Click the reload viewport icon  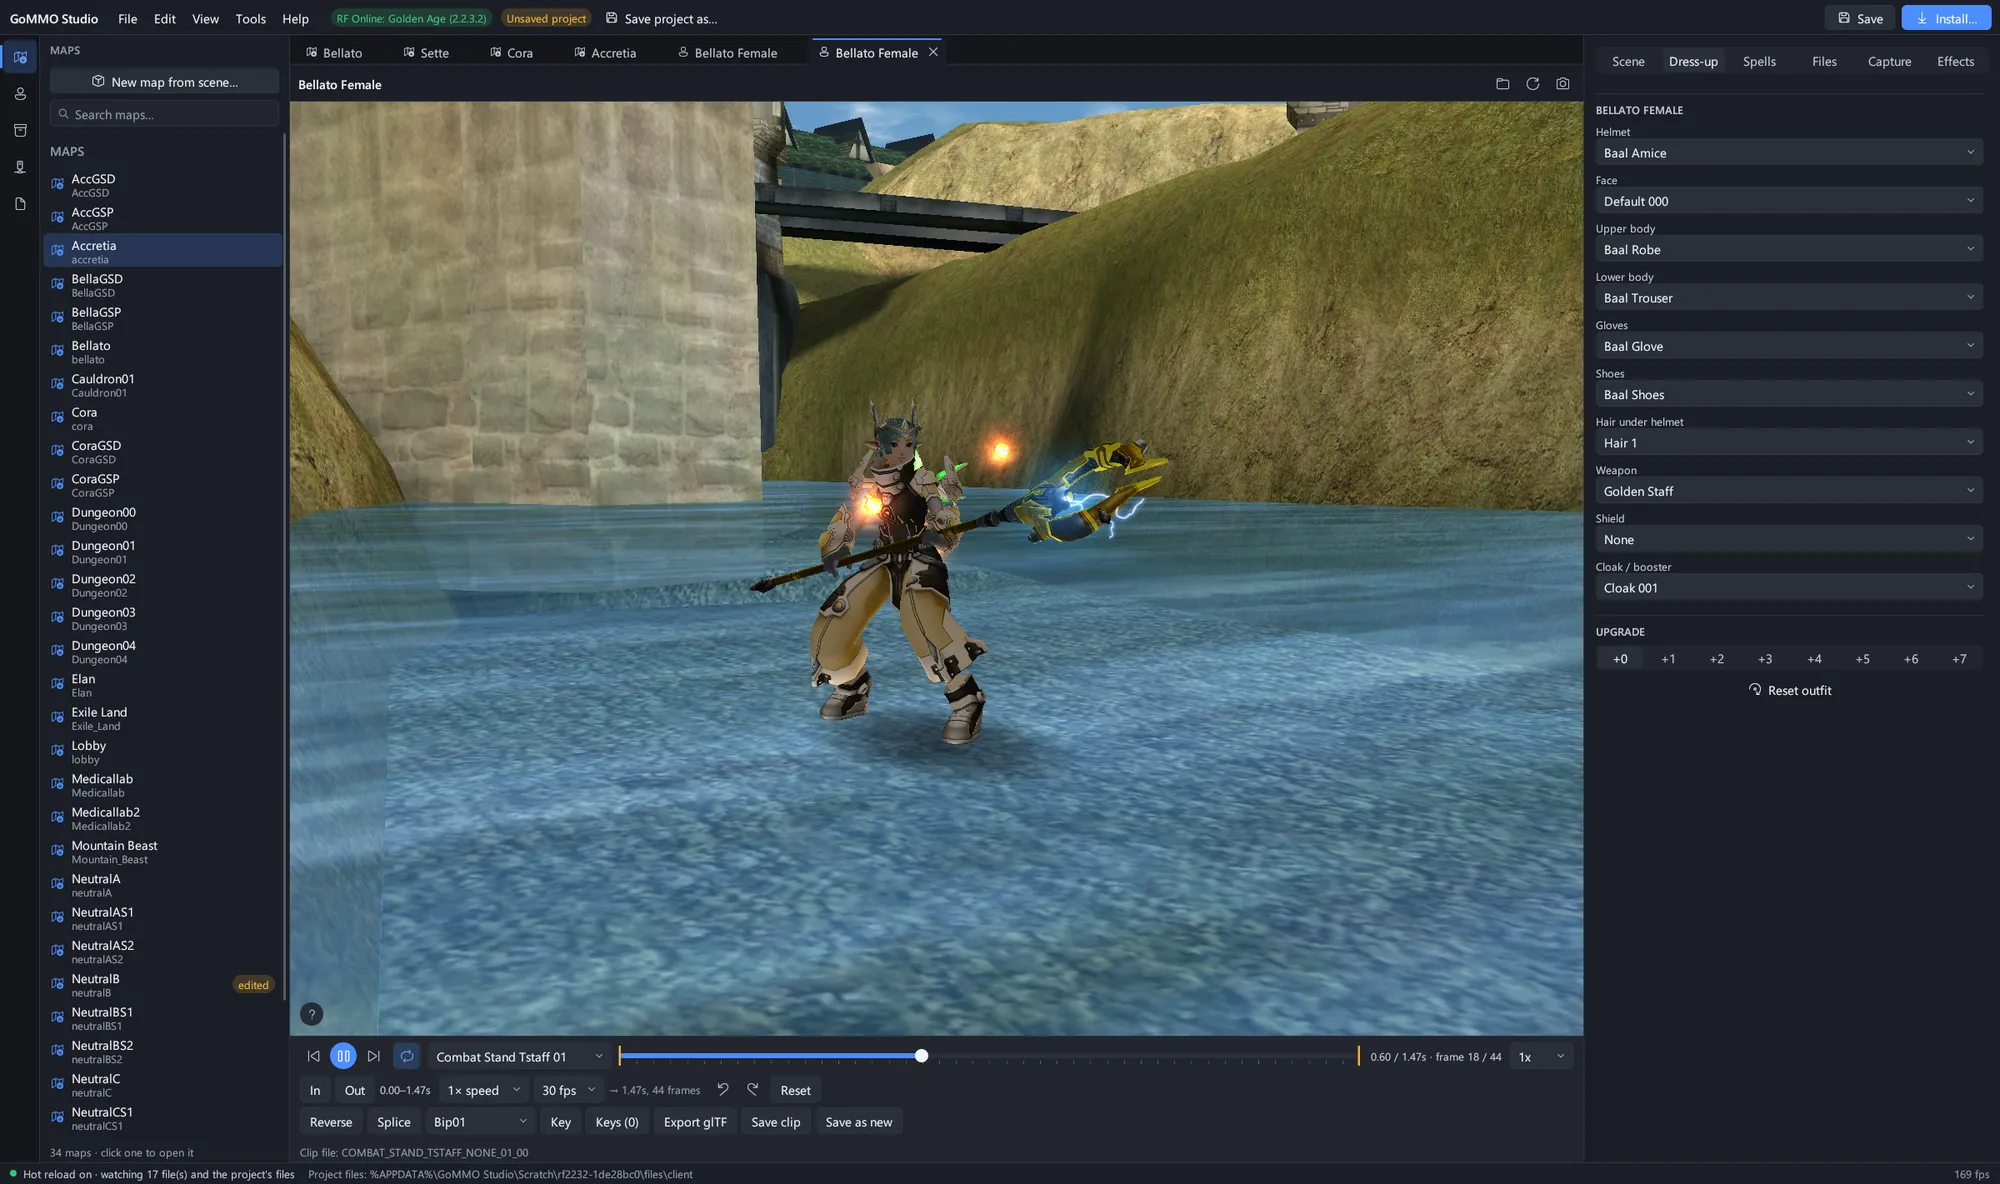point(1532,84)
